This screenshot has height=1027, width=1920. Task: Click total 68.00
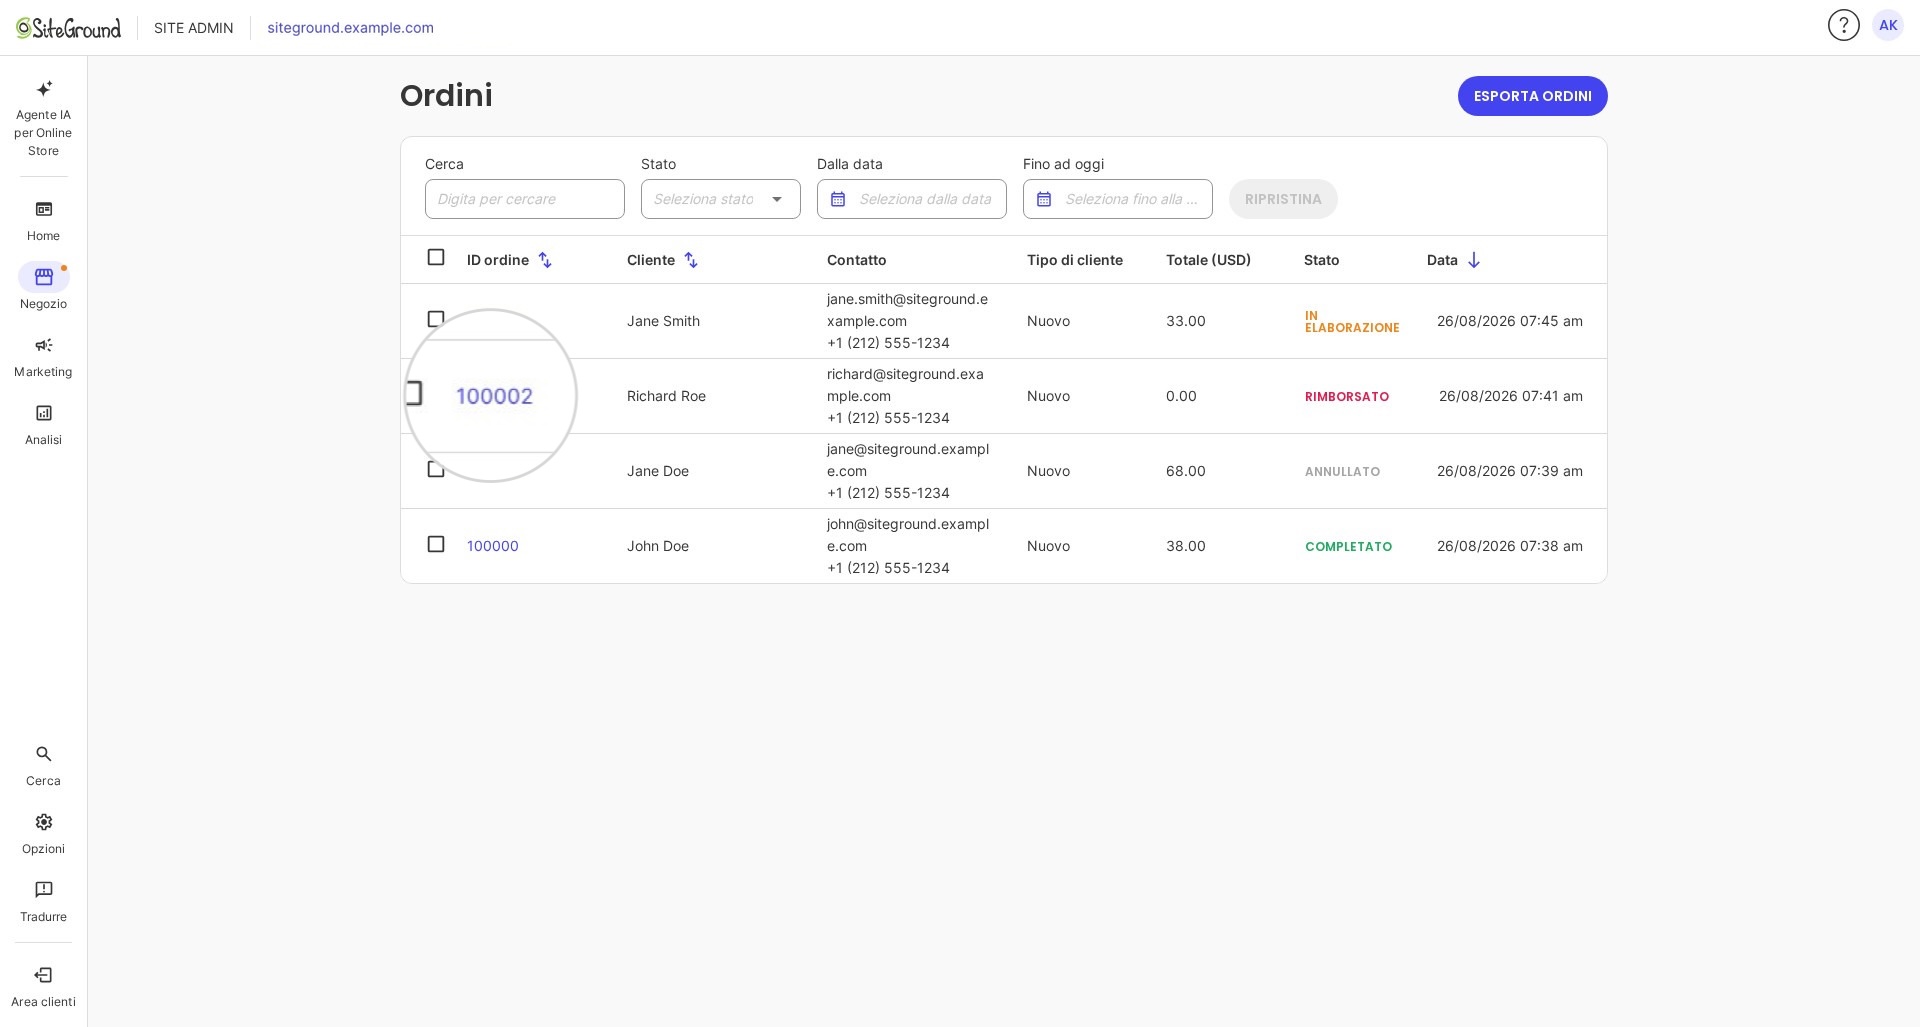1185,471
